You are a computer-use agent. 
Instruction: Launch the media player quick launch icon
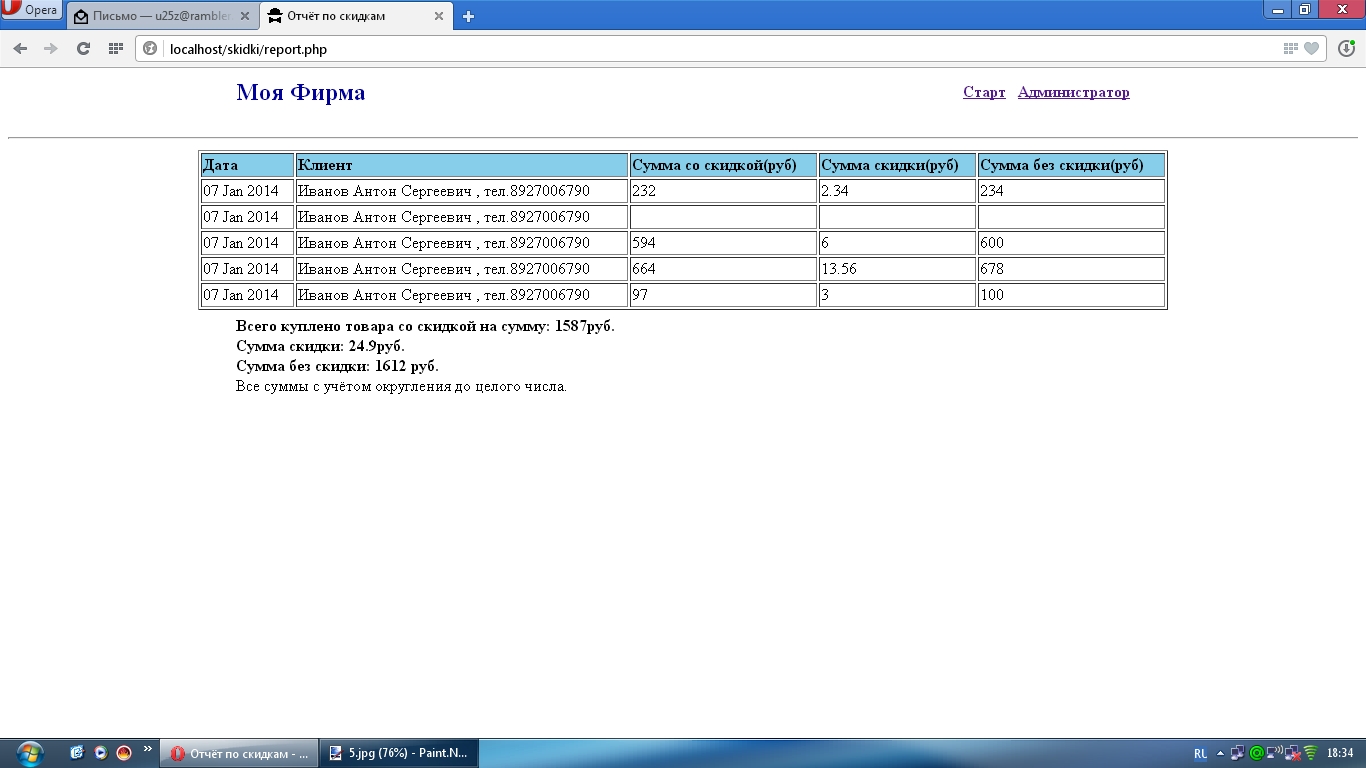(x=100, y=753)
